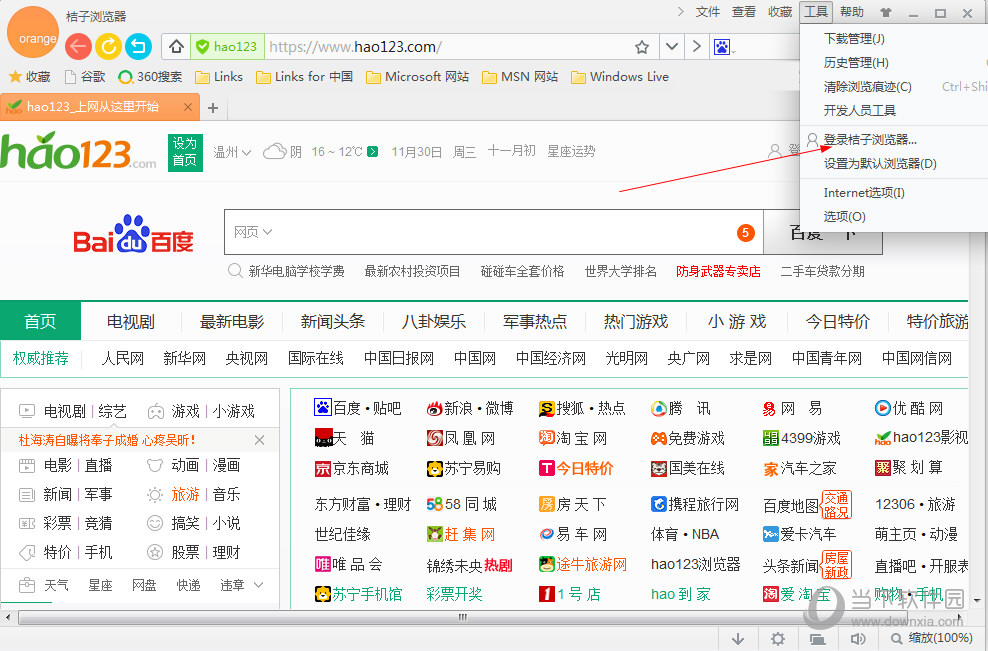The height and width of the screenshot is (651, 988).
Task: Click the 设为首页 button
Action: pyautogui.click(x=184, y=152)
